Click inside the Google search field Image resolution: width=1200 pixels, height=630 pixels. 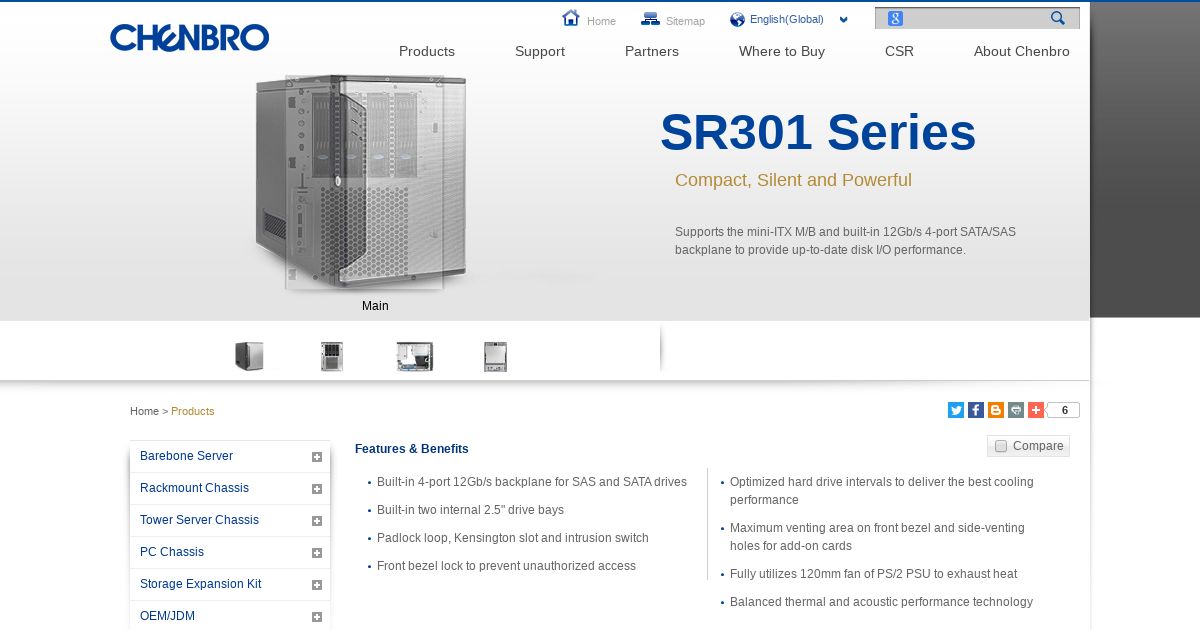coord(975,18)
